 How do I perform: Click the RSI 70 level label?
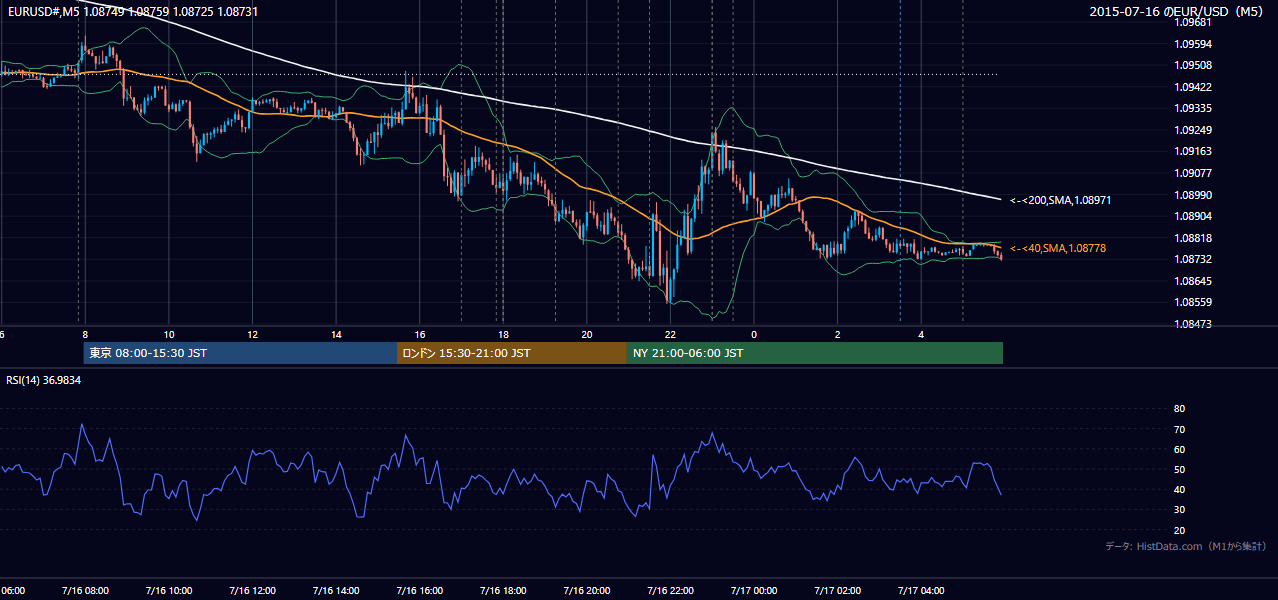point(1179,429)
